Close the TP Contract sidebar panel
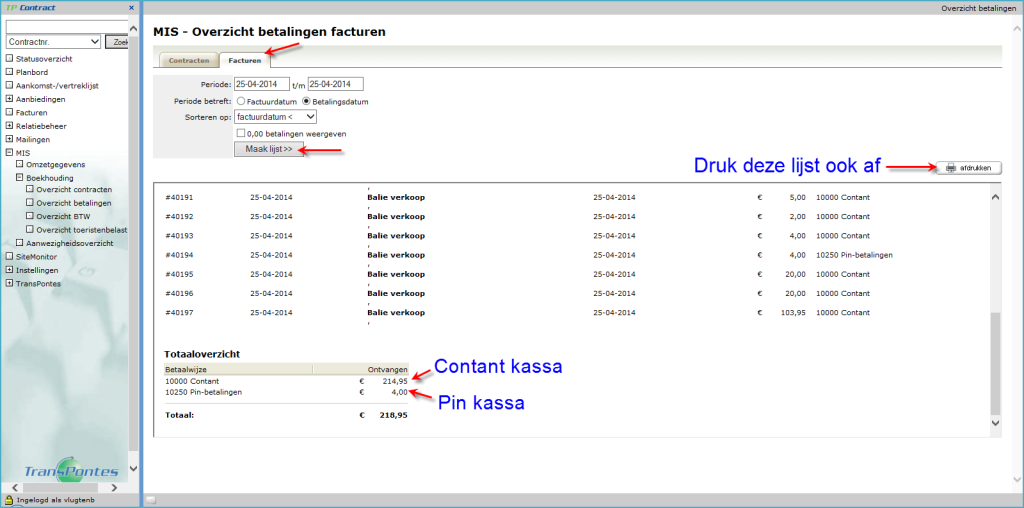 (131, 8)
